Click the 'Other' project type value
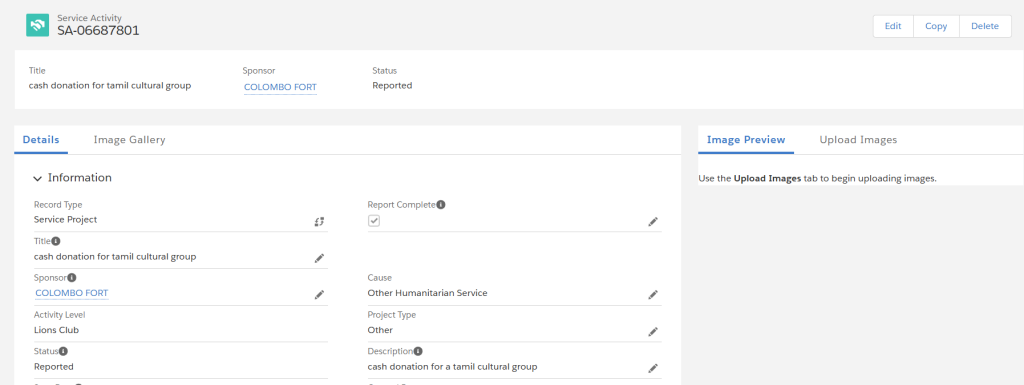 click(x=380, y=330)
